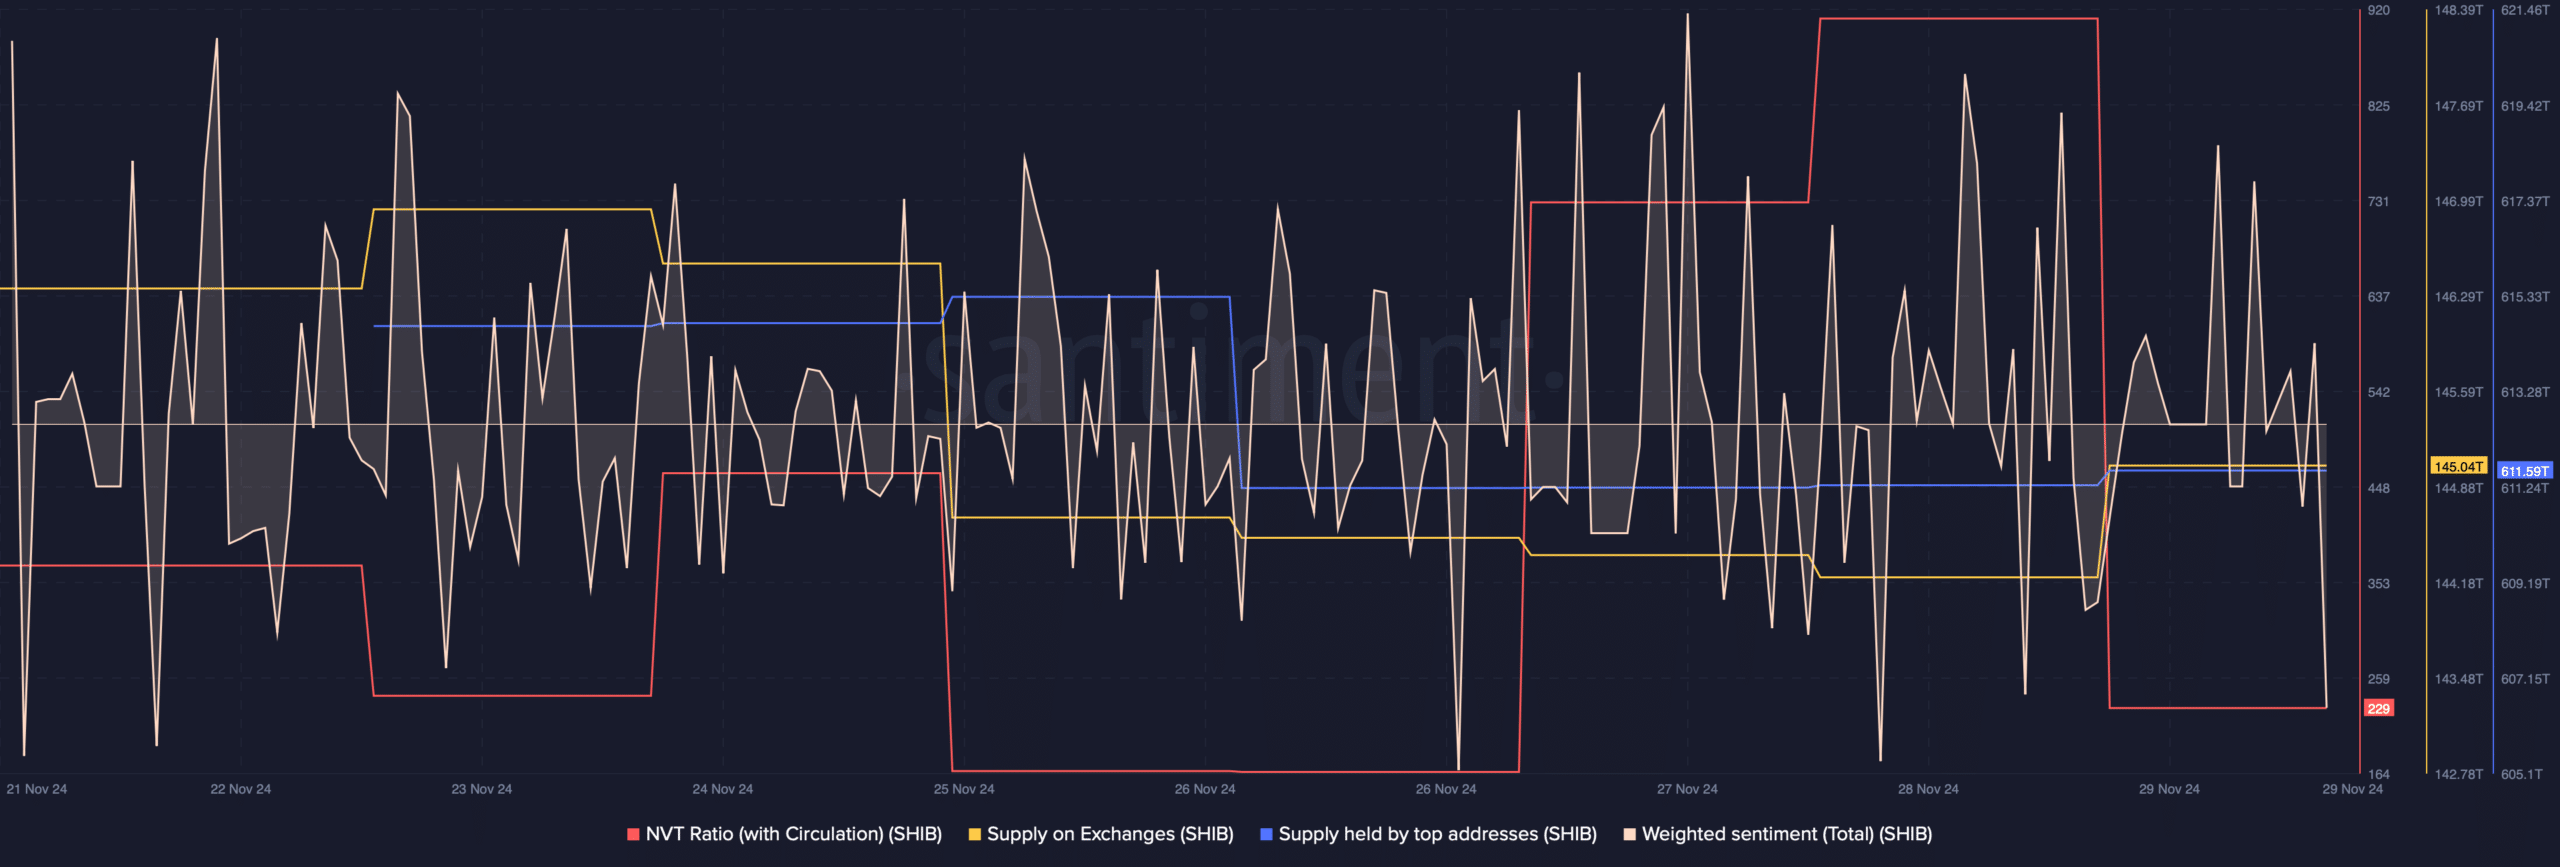Click the 142.78T exchange supply axis value
Image resolution: width=2560 pixels, height=867 pixels.
(x=2459, y=774)
